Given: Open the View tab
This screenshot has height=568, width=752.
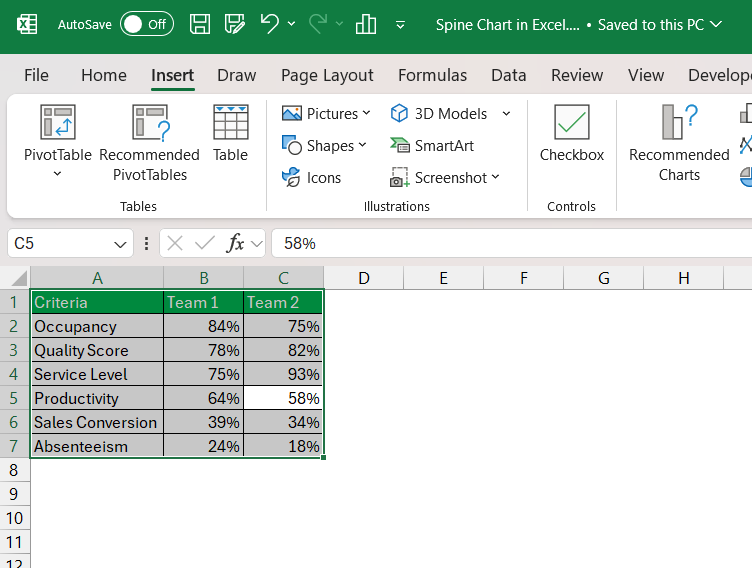Looking at the screenshot, I should pos(646,75).
